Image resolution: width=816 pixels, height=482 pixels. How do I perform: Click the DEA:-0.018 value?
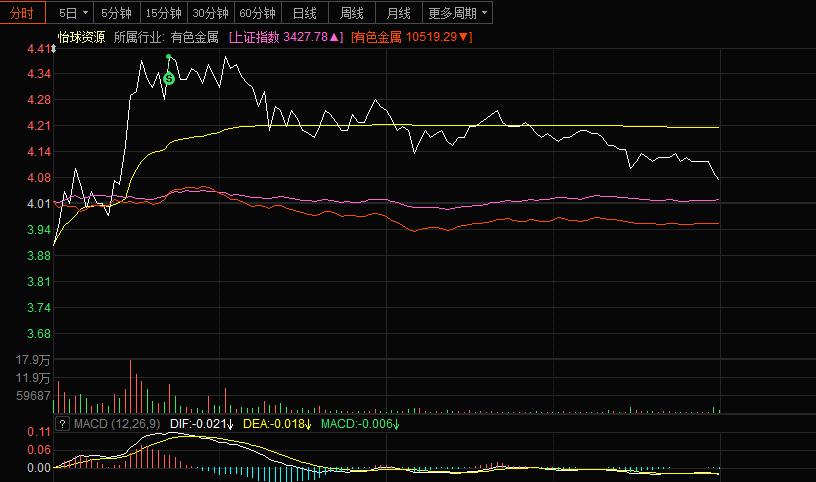pos(277,424)
